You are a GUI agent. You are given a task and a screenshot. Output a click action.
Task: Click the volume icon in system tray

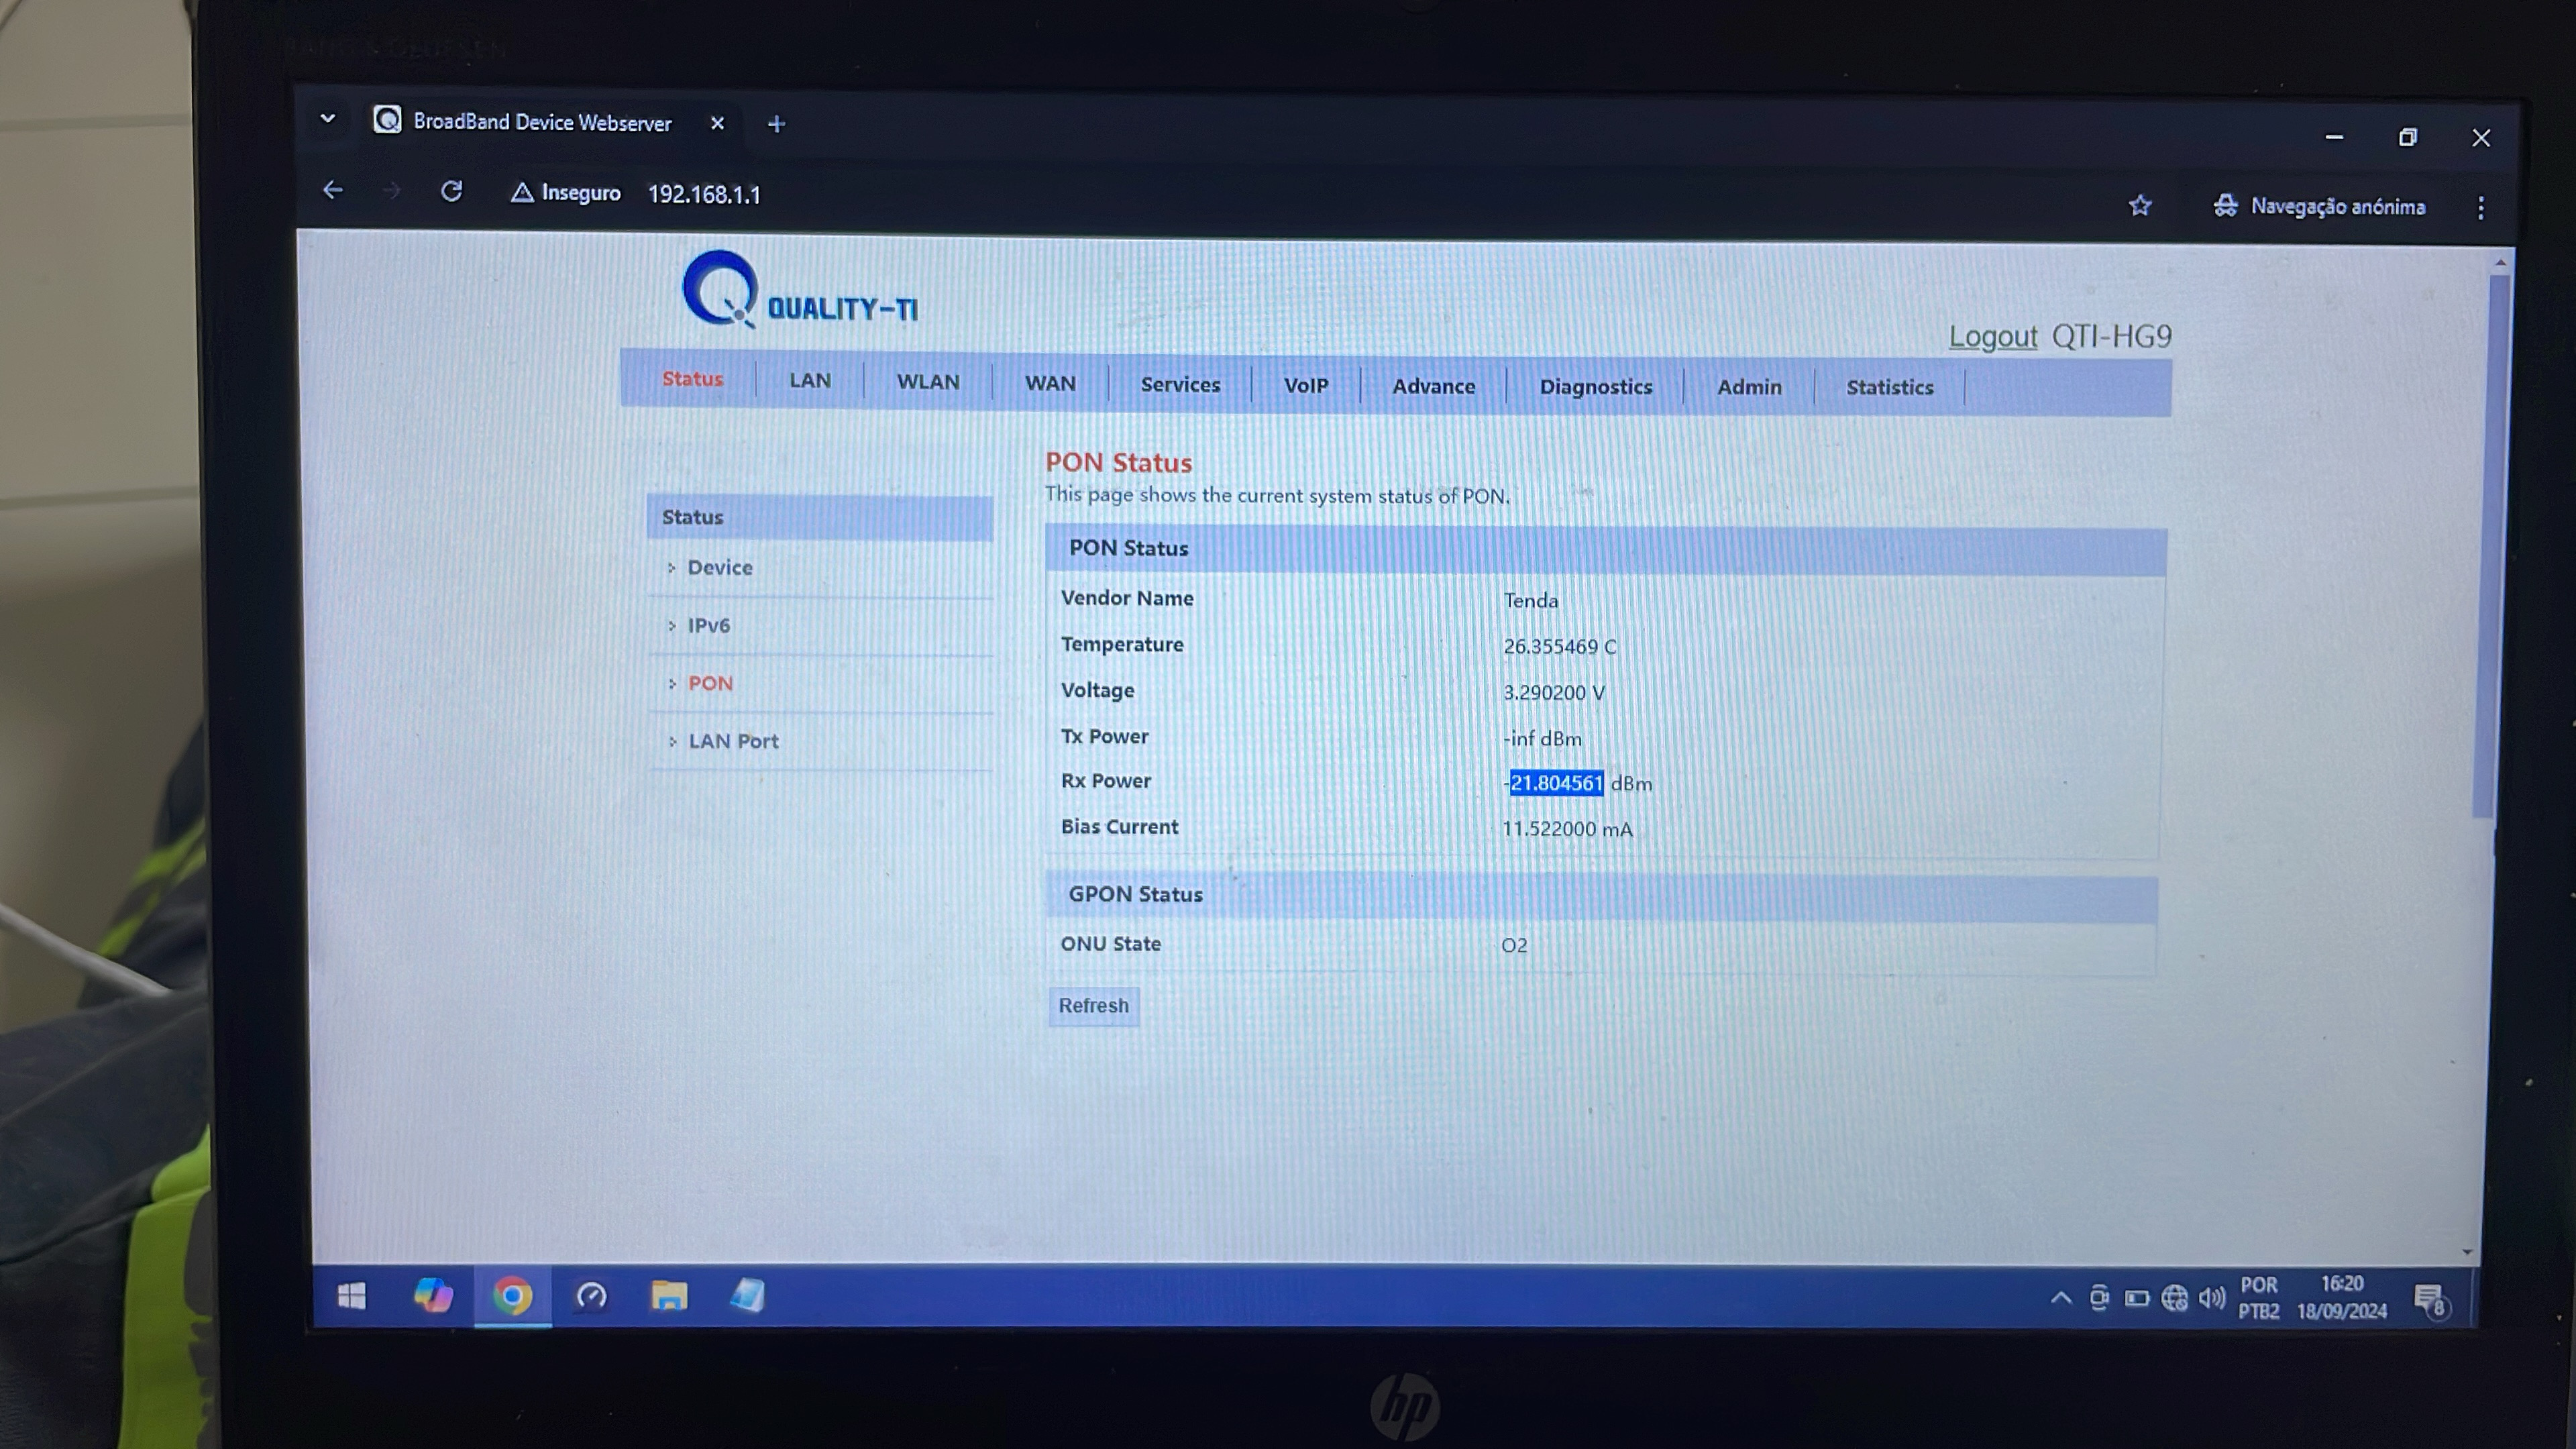tap(2211, 1298)
